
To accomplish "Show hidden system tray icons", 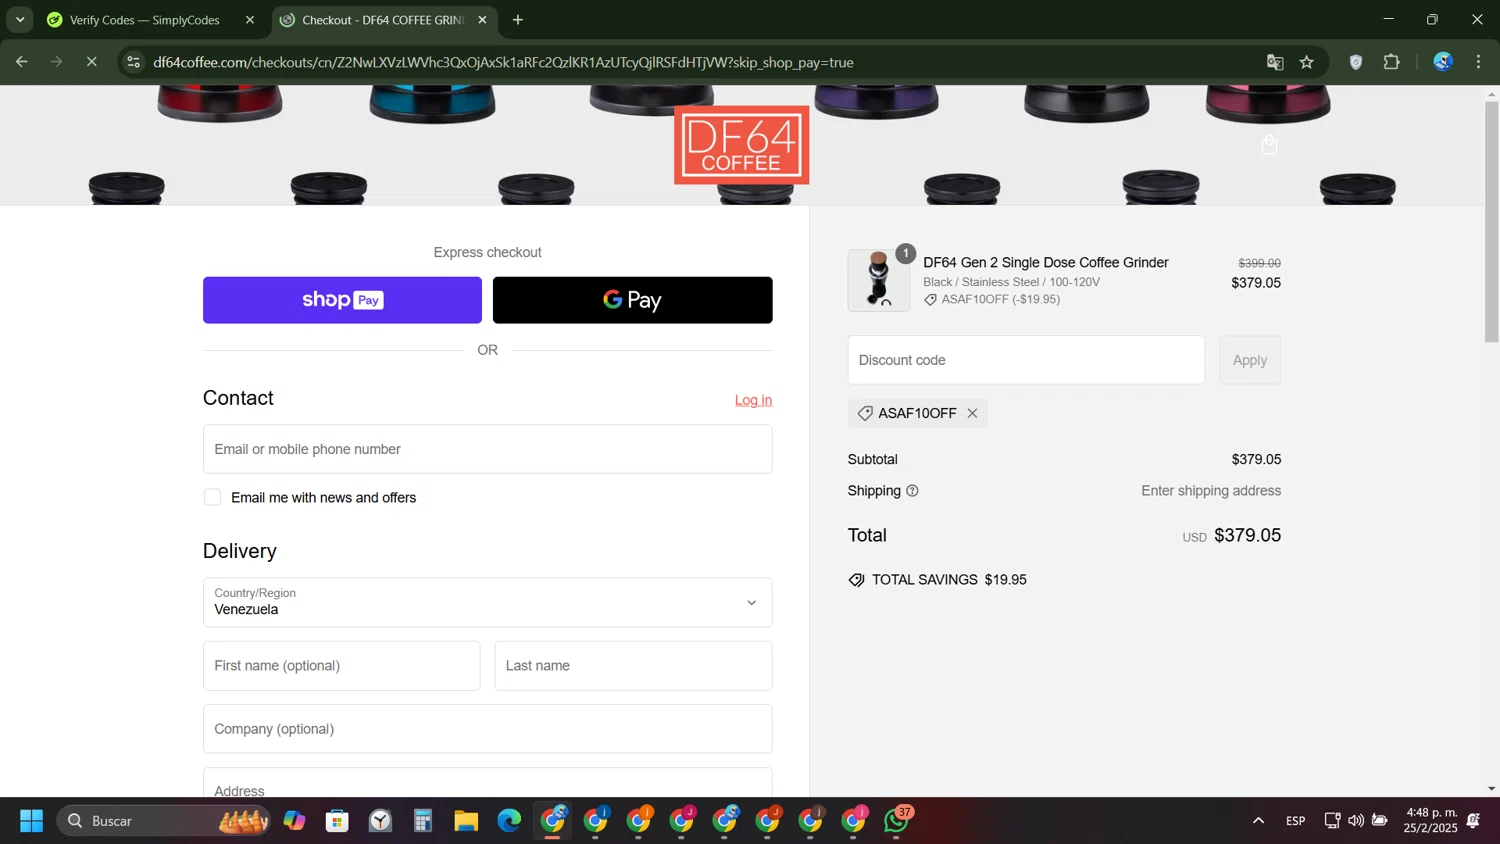I will coord(1258,821).
